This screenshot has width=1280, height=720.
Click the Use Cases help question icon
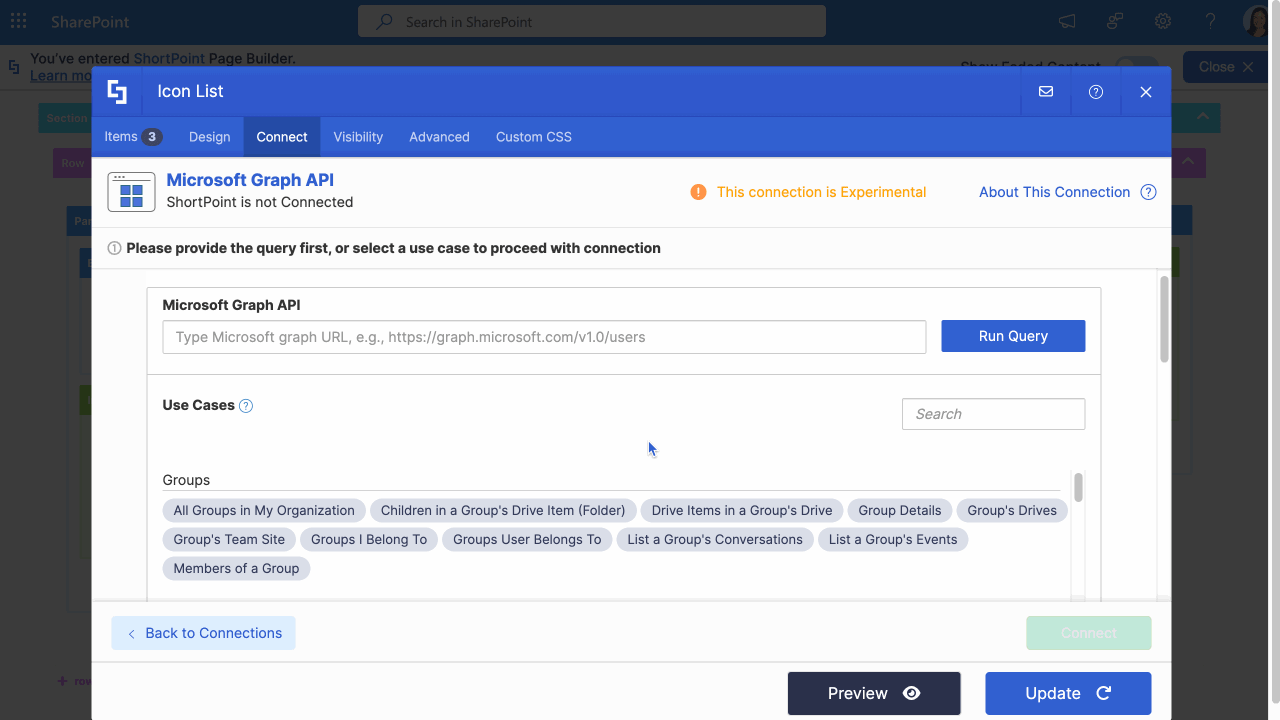pyautogui.click(x=246, y=406)
